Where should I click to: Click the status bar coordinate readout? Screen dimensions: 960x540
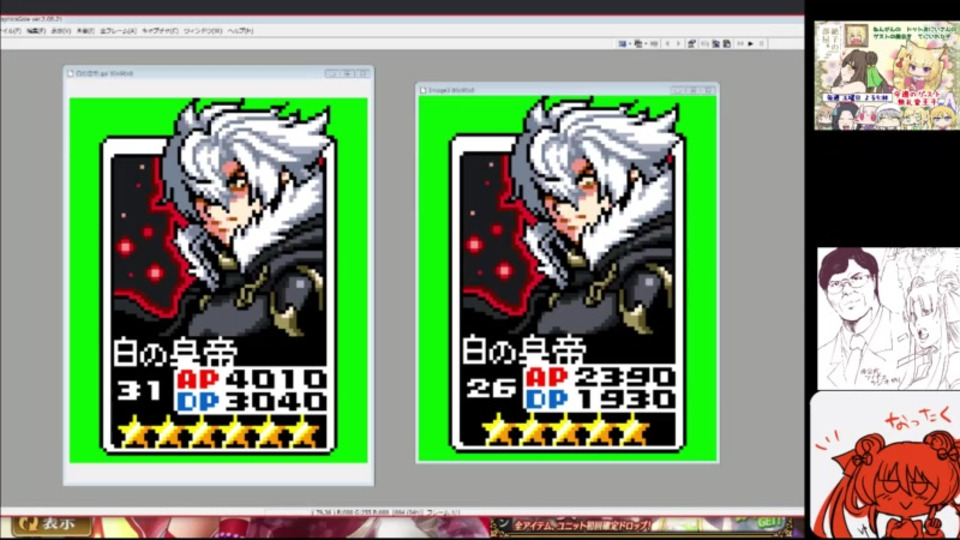349,512
